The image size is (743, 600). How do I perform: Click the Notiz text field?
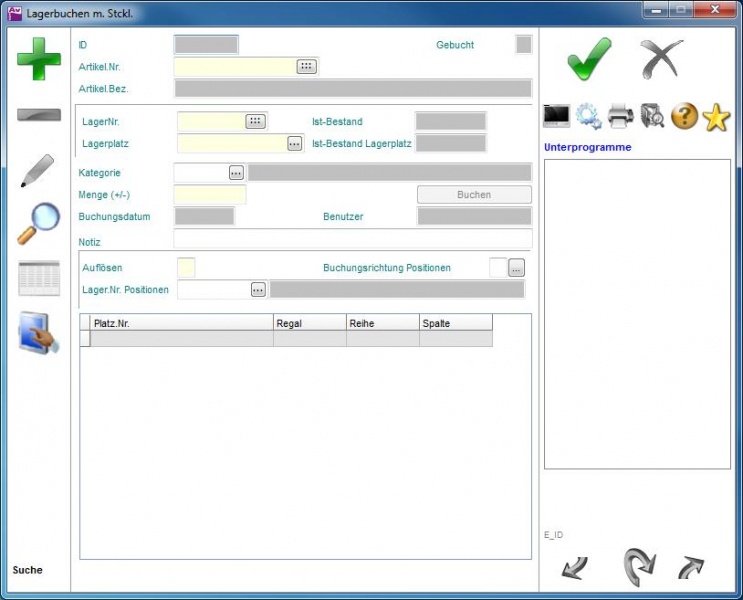(352, 239)
